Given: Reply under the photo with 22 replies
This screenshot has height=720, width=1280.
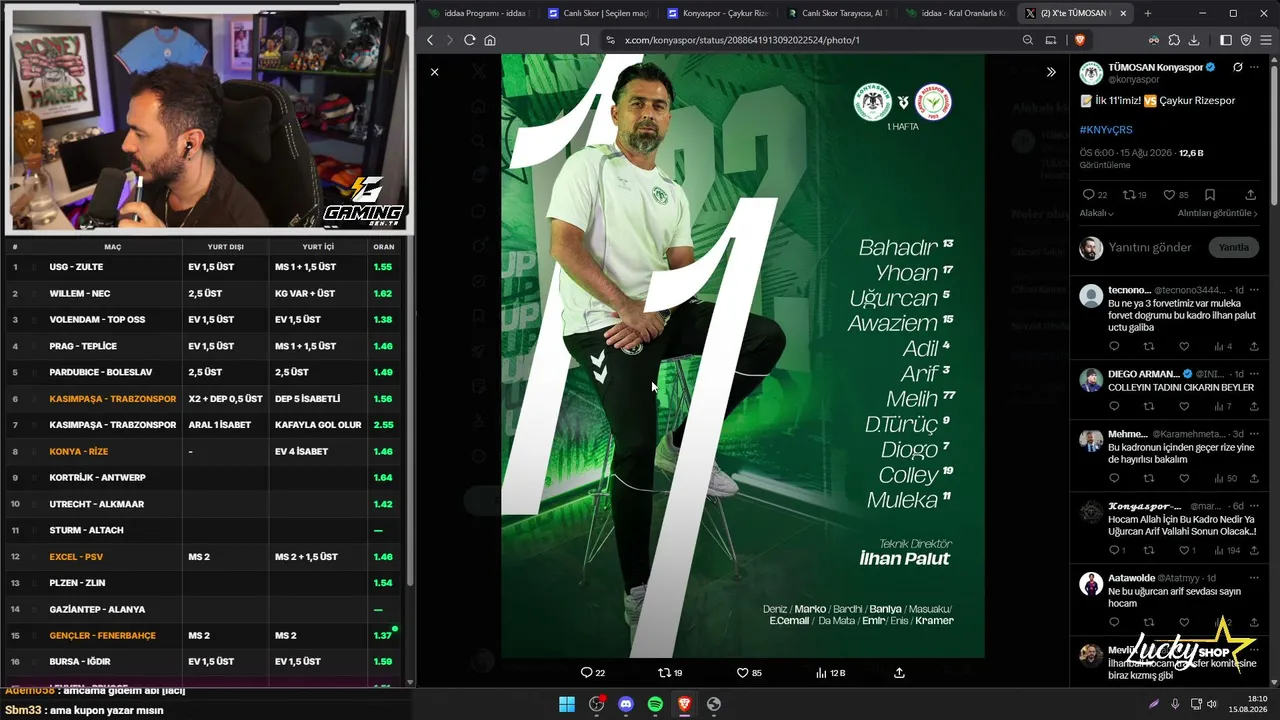Looking at the screenshot, I should 593,673.
